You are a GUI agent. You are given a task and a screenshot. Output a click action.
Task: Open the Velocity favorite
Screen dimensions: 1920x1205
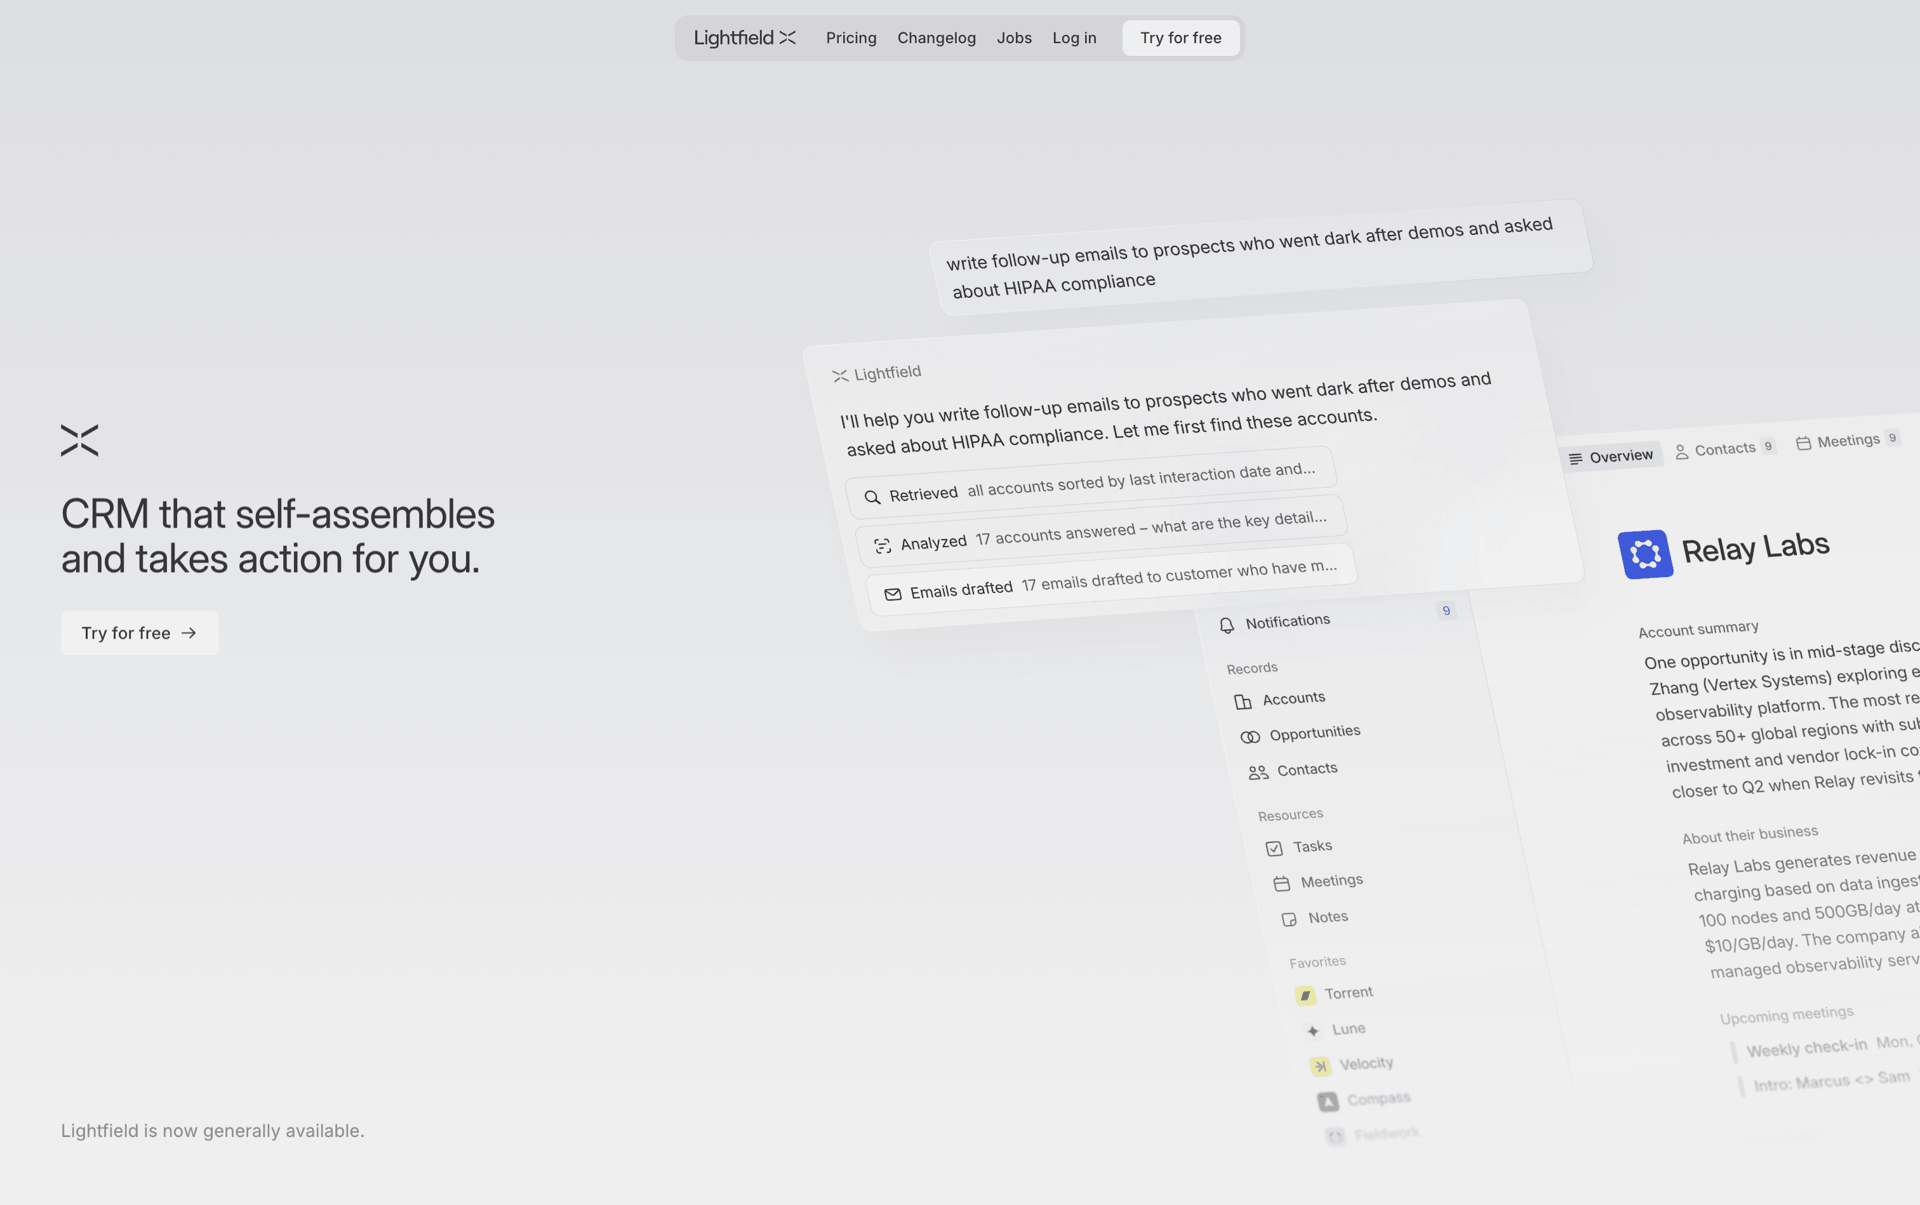(1365, 1063)
